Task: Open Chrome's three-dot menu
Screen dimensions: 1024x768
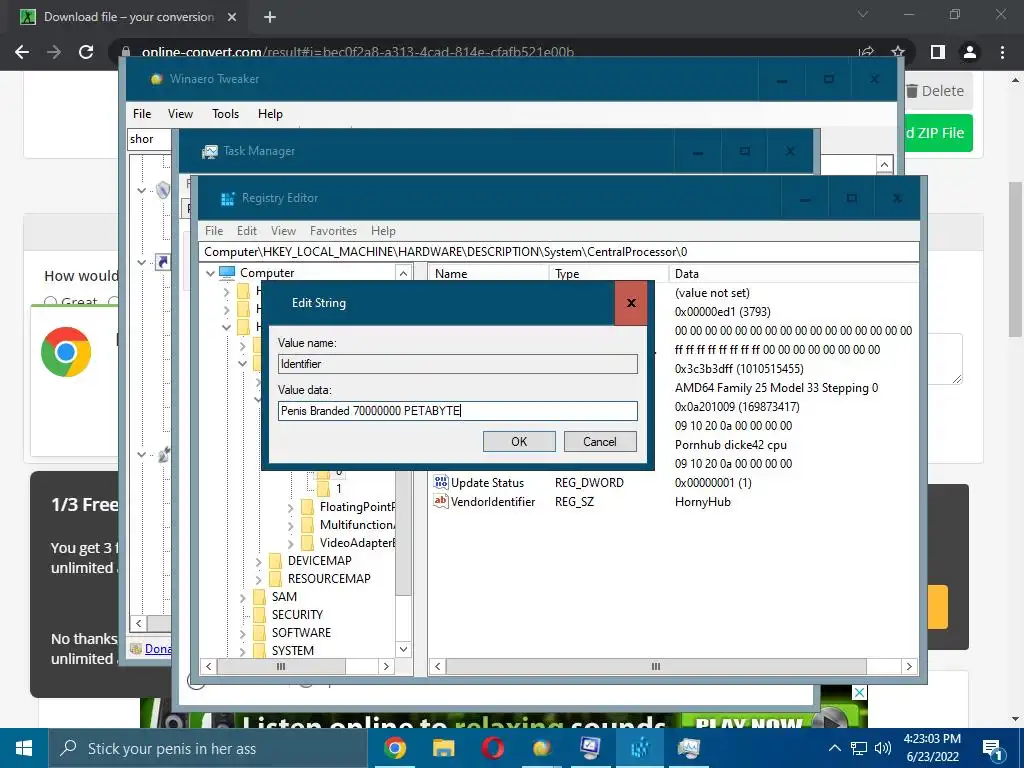Action: (x=1002, y=52)
